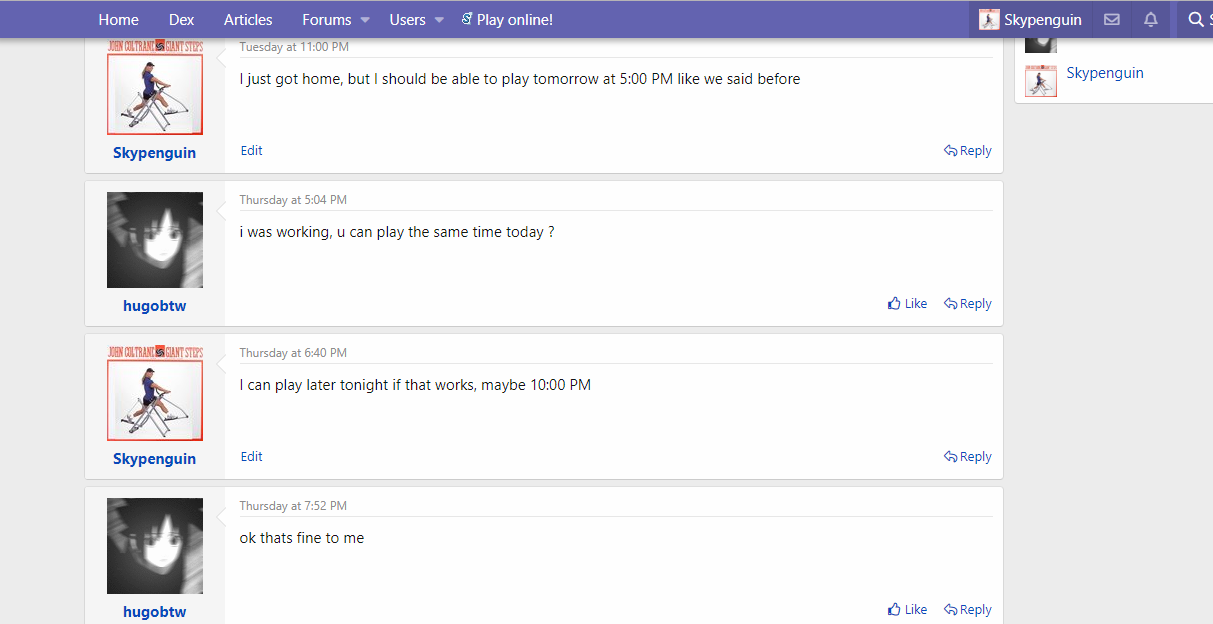Open the Skypenguin account menu
The height and width of the screenshot is (624, 1213).
1030,20
